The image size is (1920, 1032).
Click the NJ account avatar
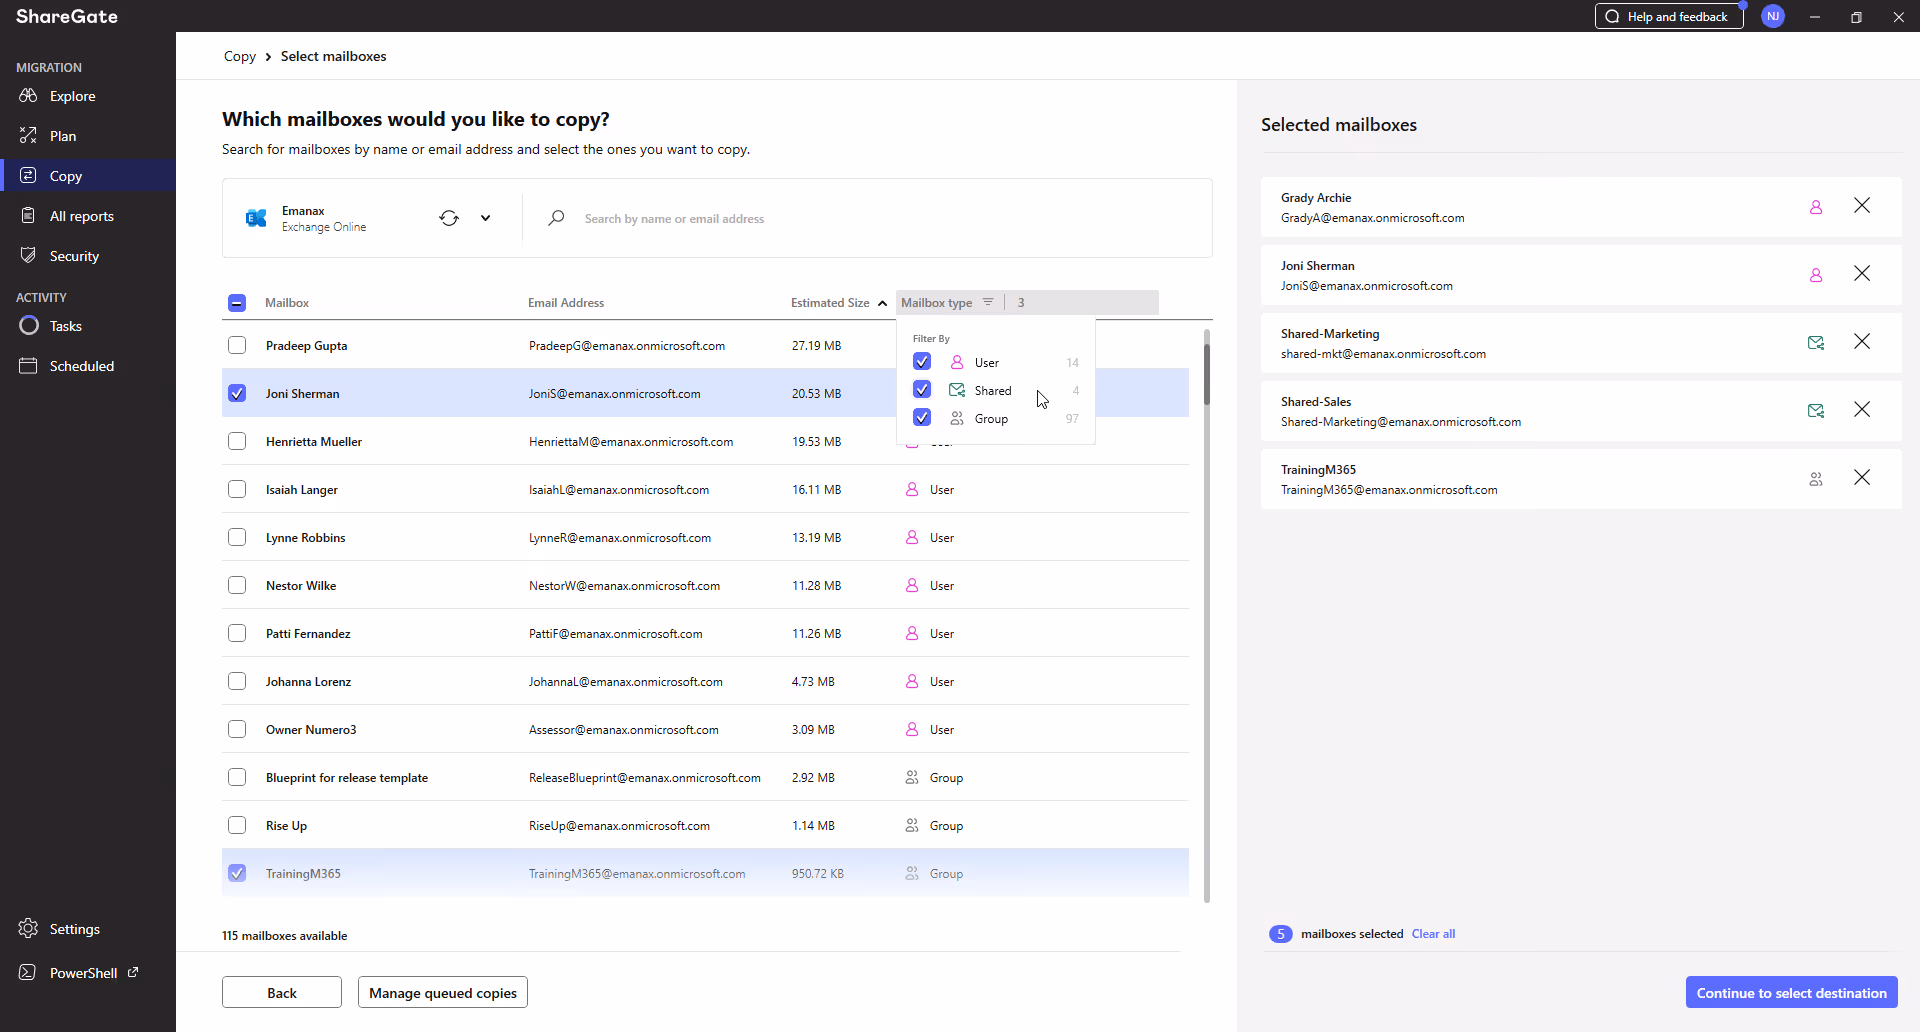[1773, 16]
